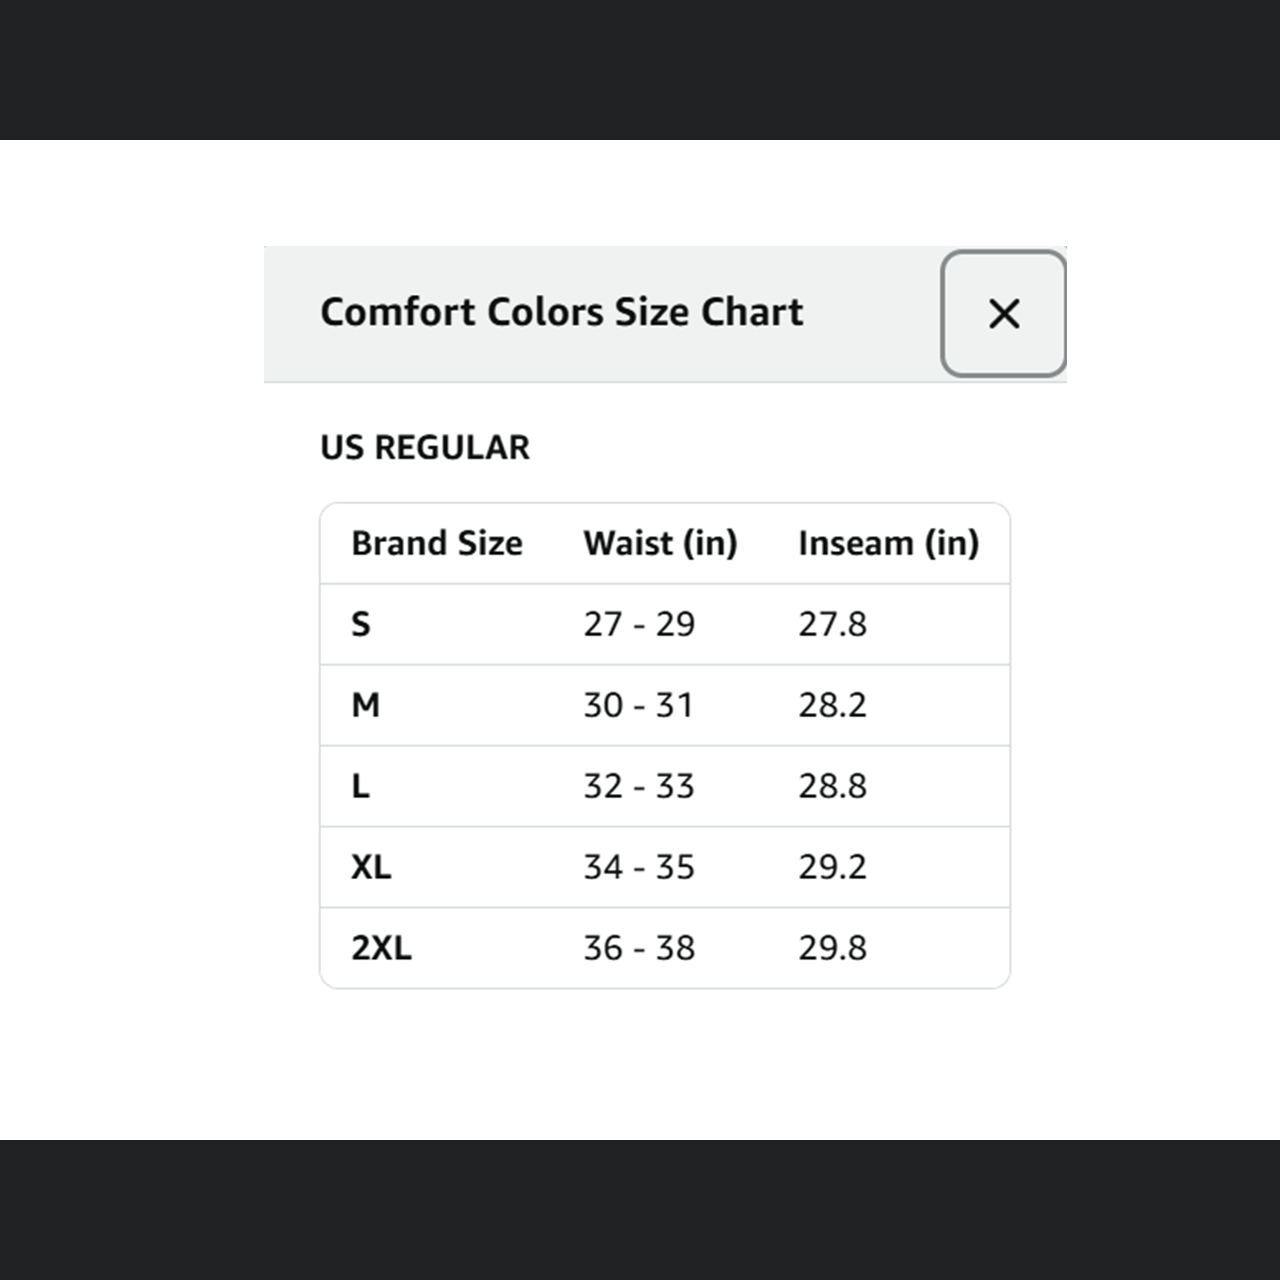Select the 2XL size row
This screenshot has width=1280, height=1280.
383,947
